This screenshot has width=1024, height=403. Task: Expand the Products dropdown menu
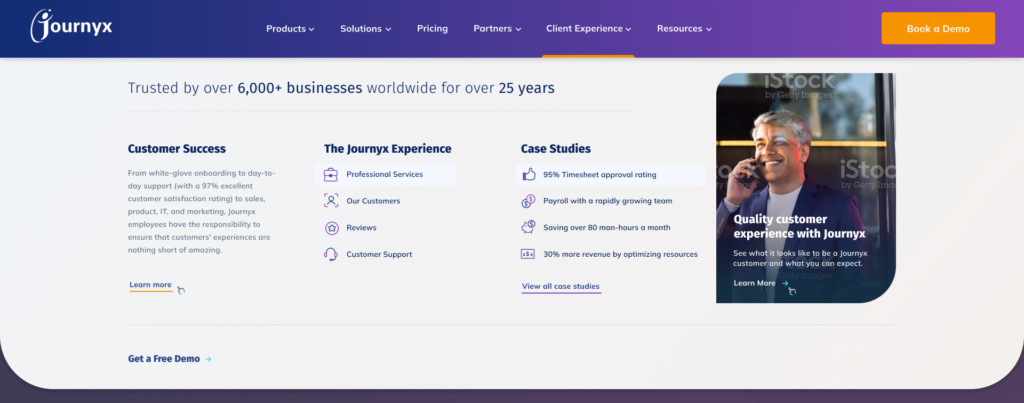(x=290, y=29)
